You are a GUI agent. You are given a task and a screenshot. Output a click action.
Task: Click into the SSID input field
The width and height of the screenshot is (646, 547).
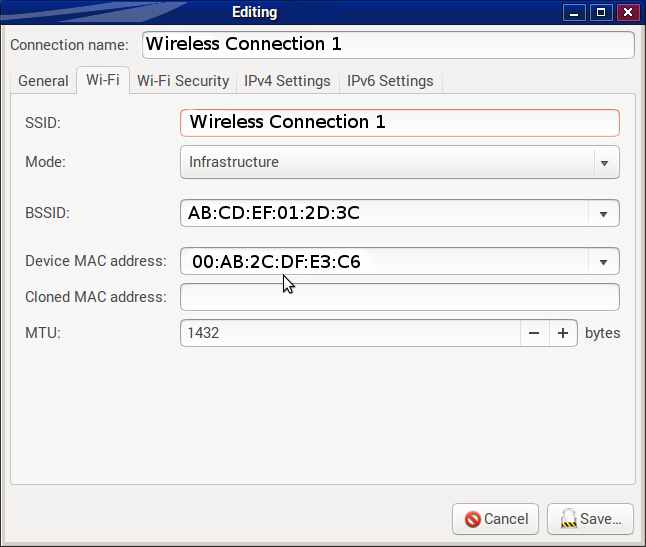[x=399, y=122]
